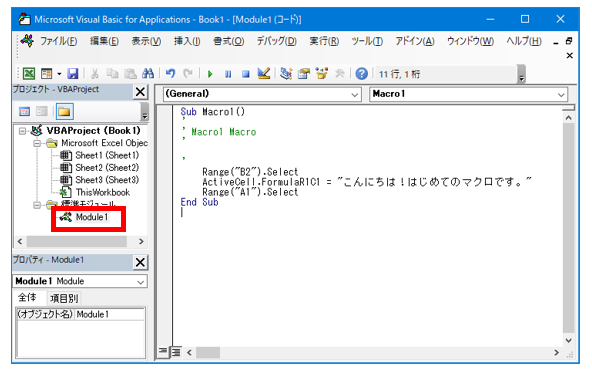Open Properties Window toolbar icon
The image size is (592, 372).
click(304, 73)
